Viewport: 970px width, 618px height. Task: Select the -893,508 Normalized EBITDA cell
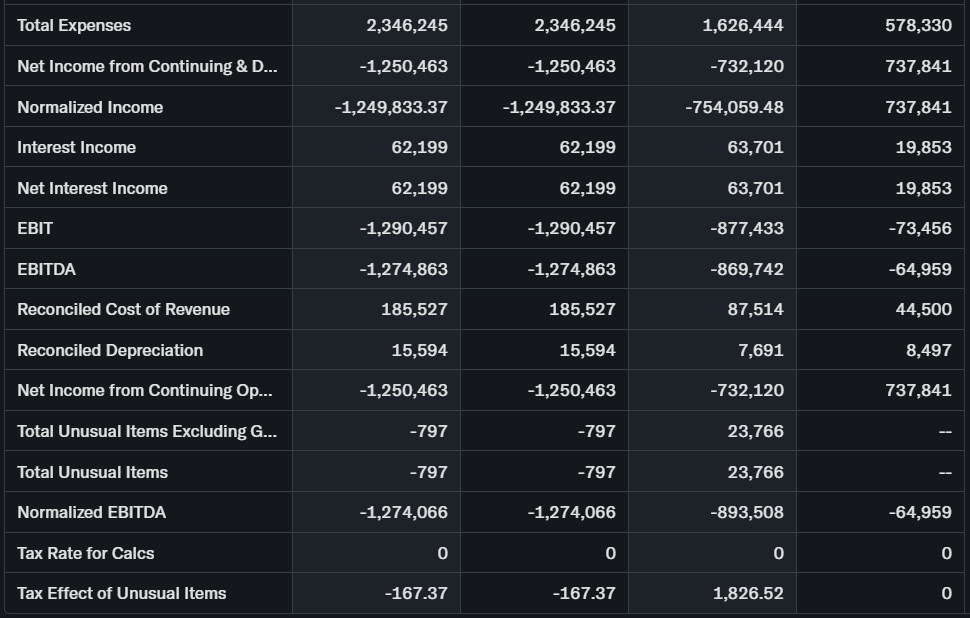pos(746,512)
